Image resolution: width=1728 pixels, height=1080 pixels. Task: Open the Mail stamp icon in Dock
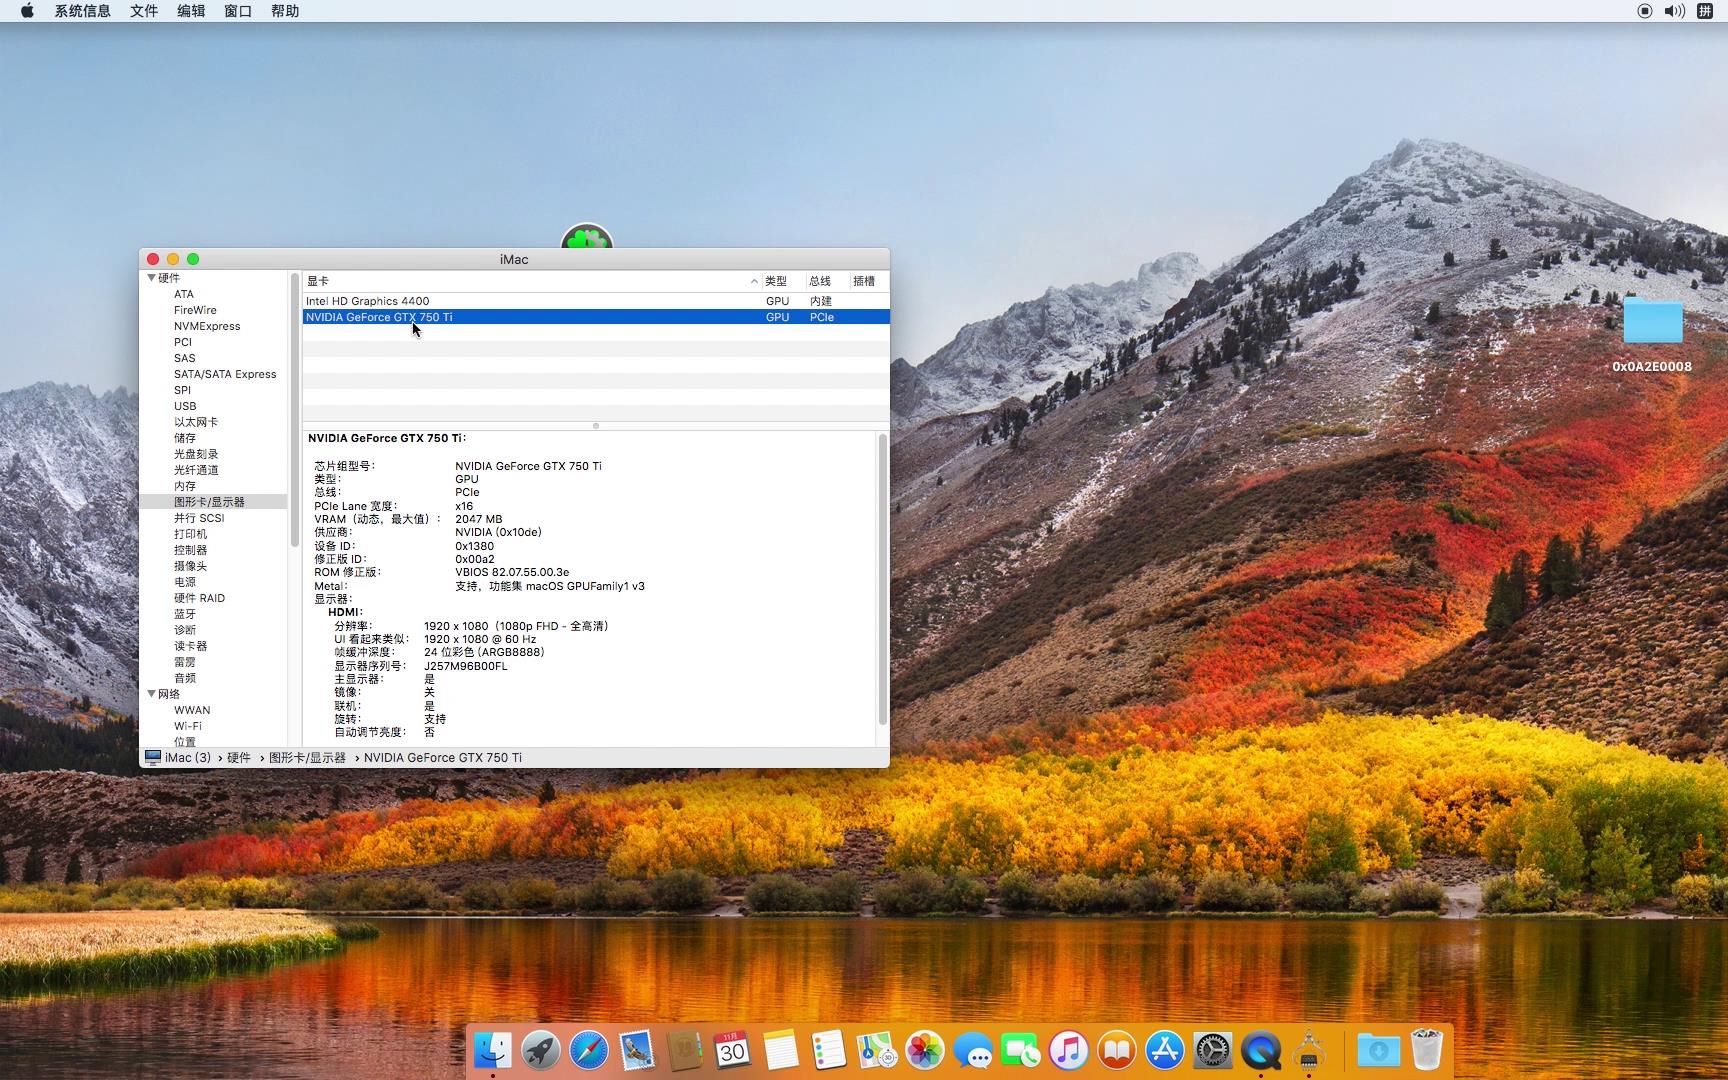point(636,1050)
